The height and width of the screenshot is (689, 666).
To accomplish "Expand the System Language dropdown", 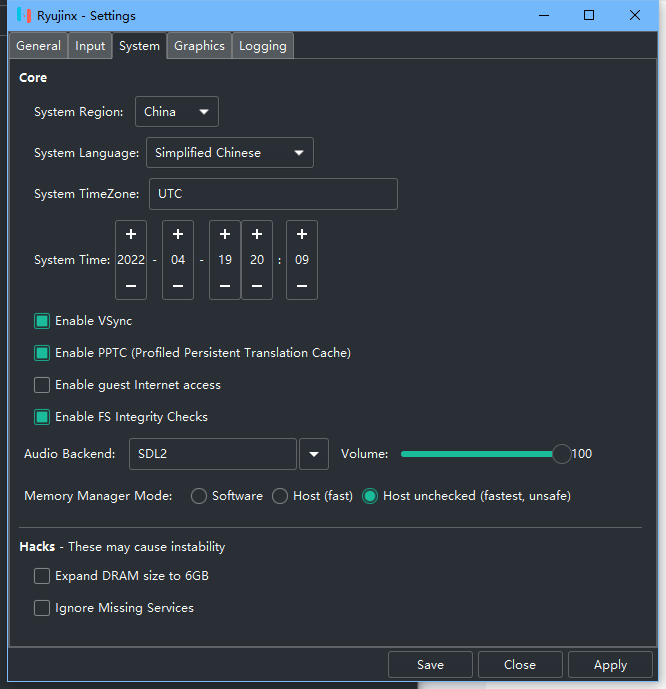I will [x=230, y=153].
